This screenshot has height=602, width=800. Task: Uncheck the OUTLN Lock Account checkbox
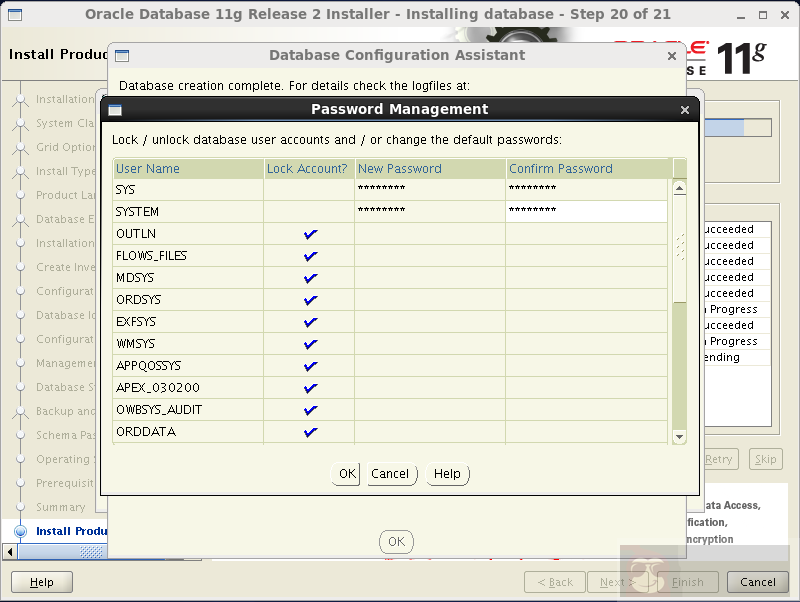[x=310, y=233]
